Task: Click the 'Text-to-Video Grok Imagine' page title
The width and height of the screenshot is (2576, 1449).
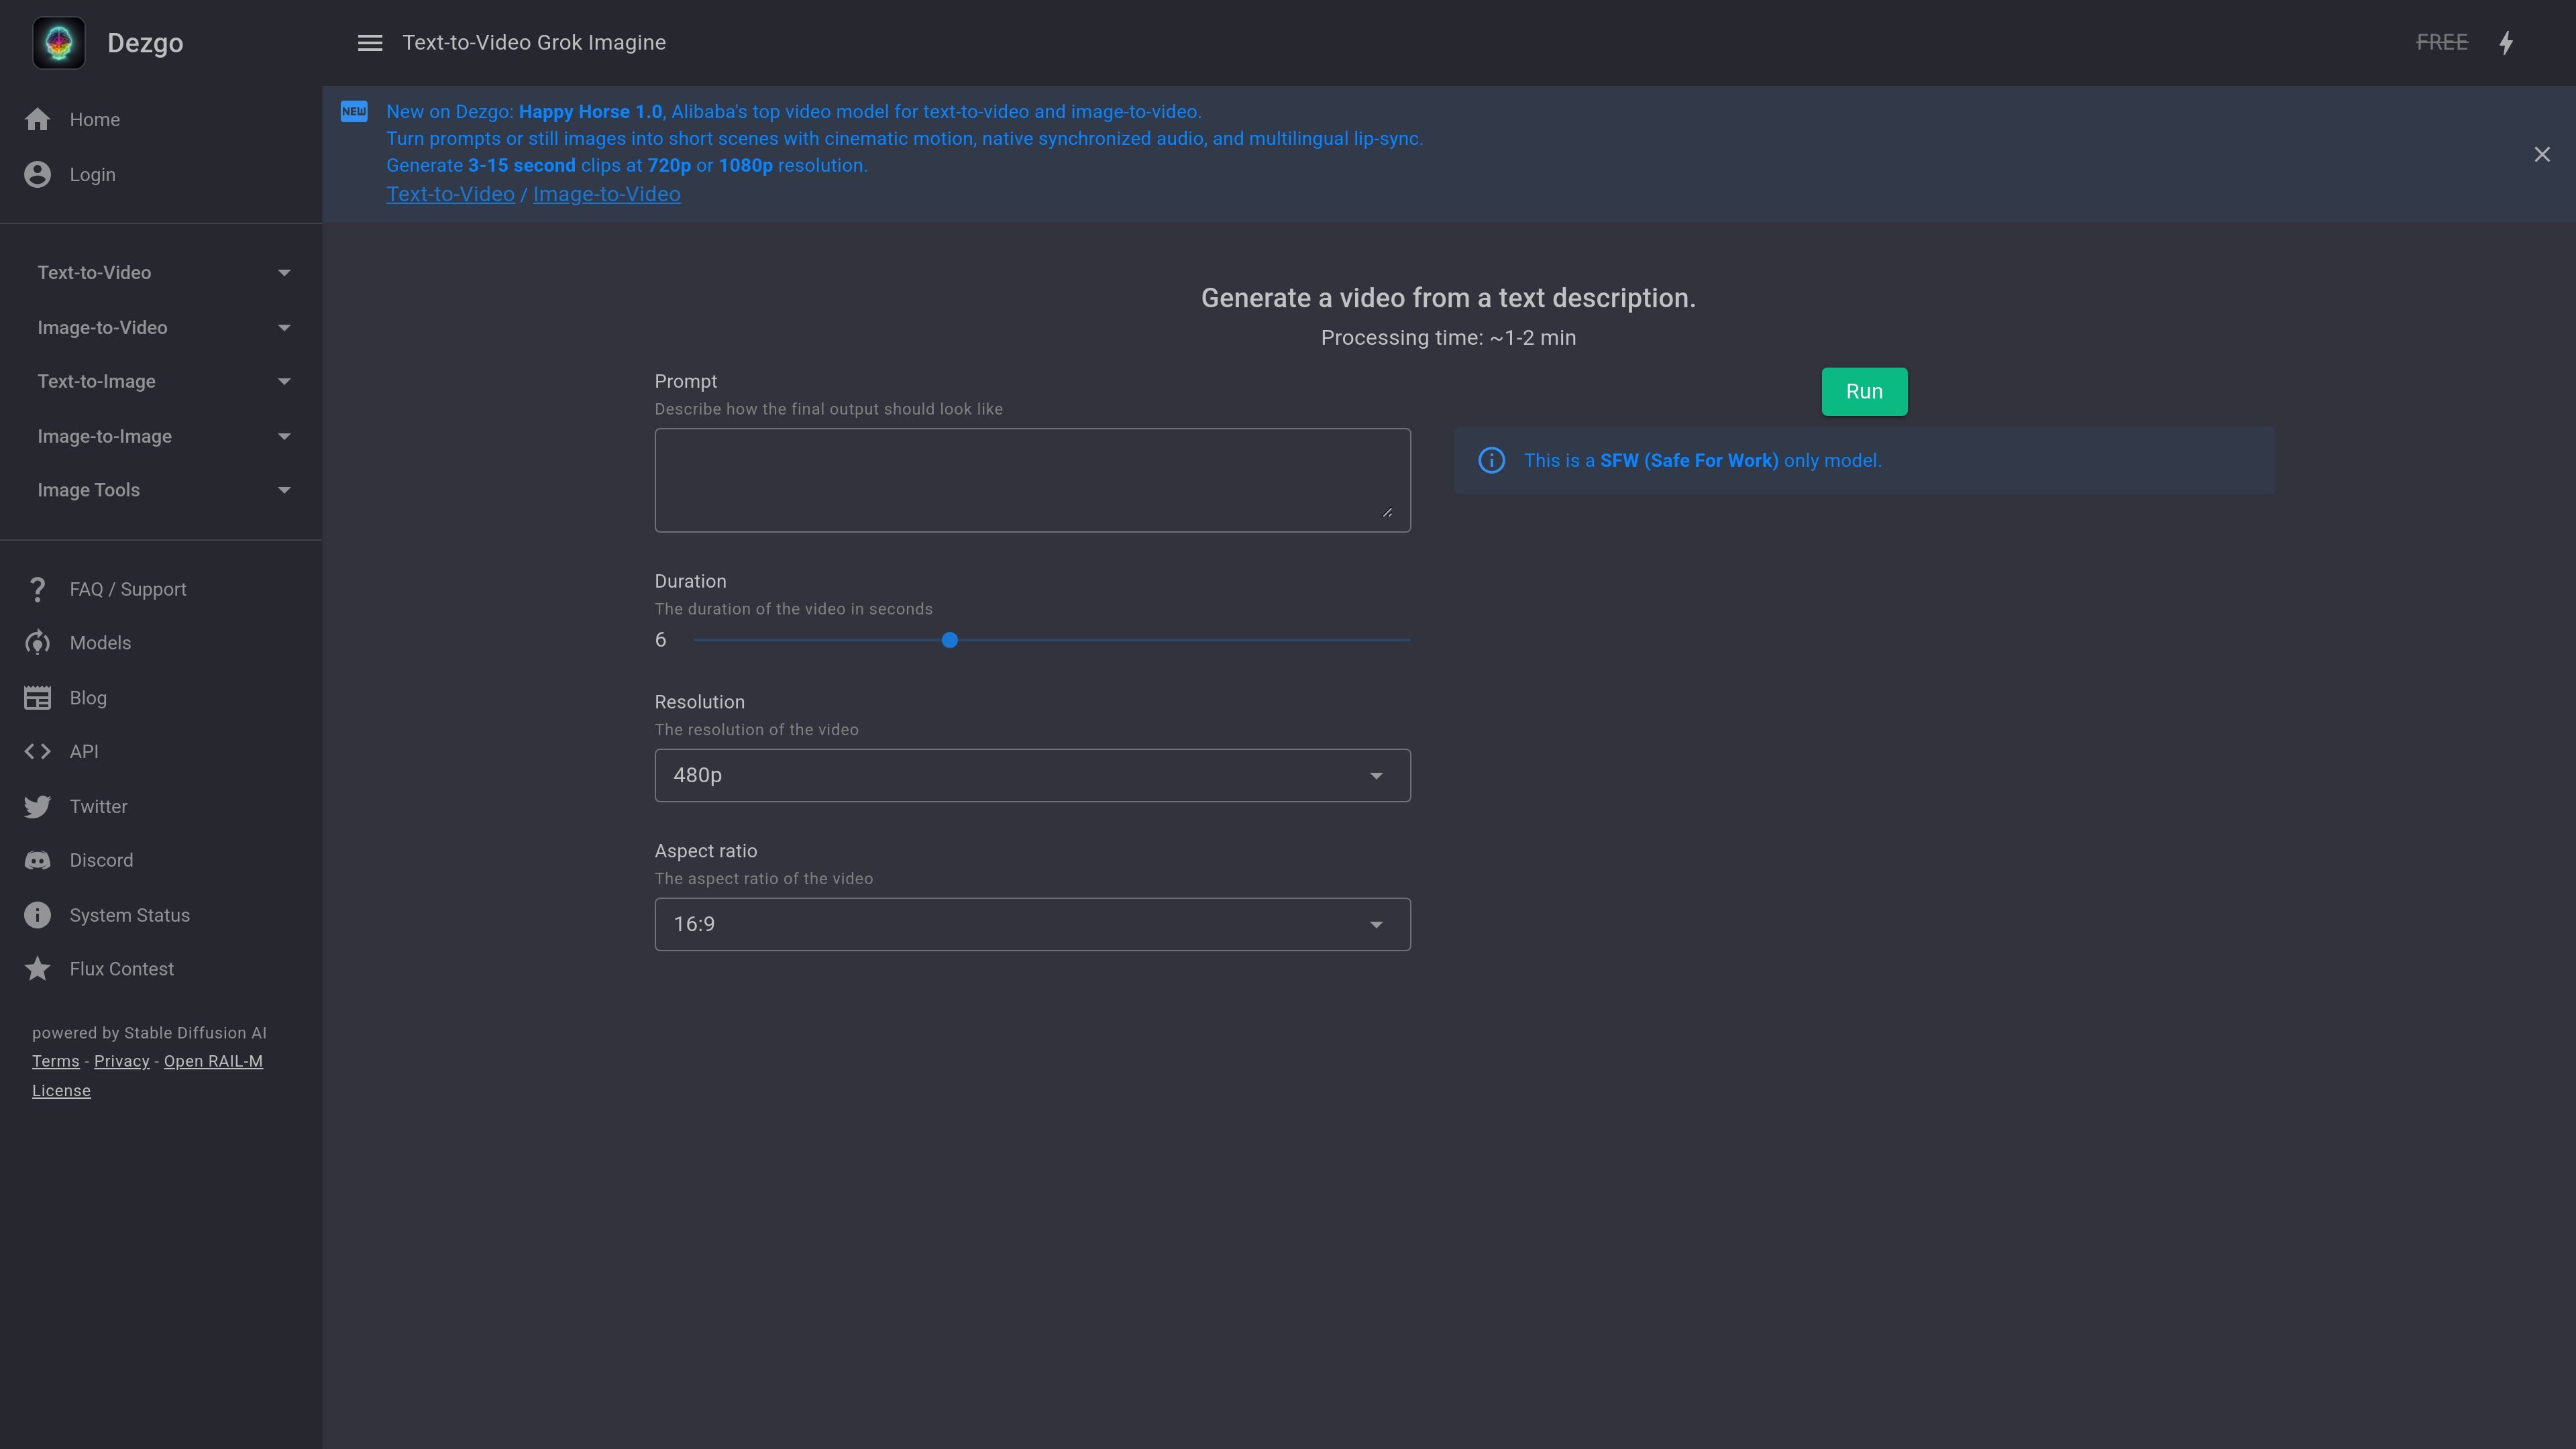Action: (x=534, y=43)
